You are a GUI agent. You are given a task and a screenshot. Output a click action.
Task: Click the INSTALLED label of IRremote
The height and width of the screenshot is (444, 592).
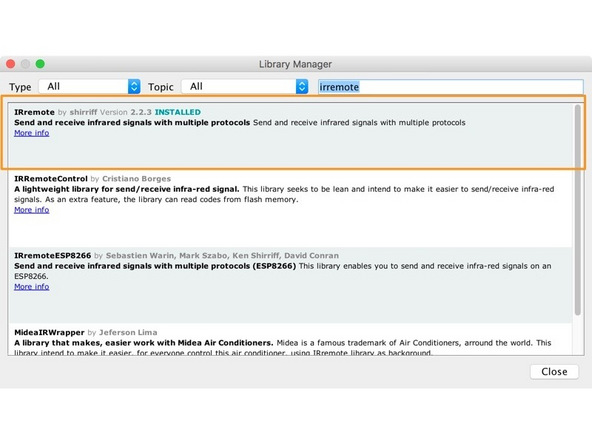tap(178, 112)
